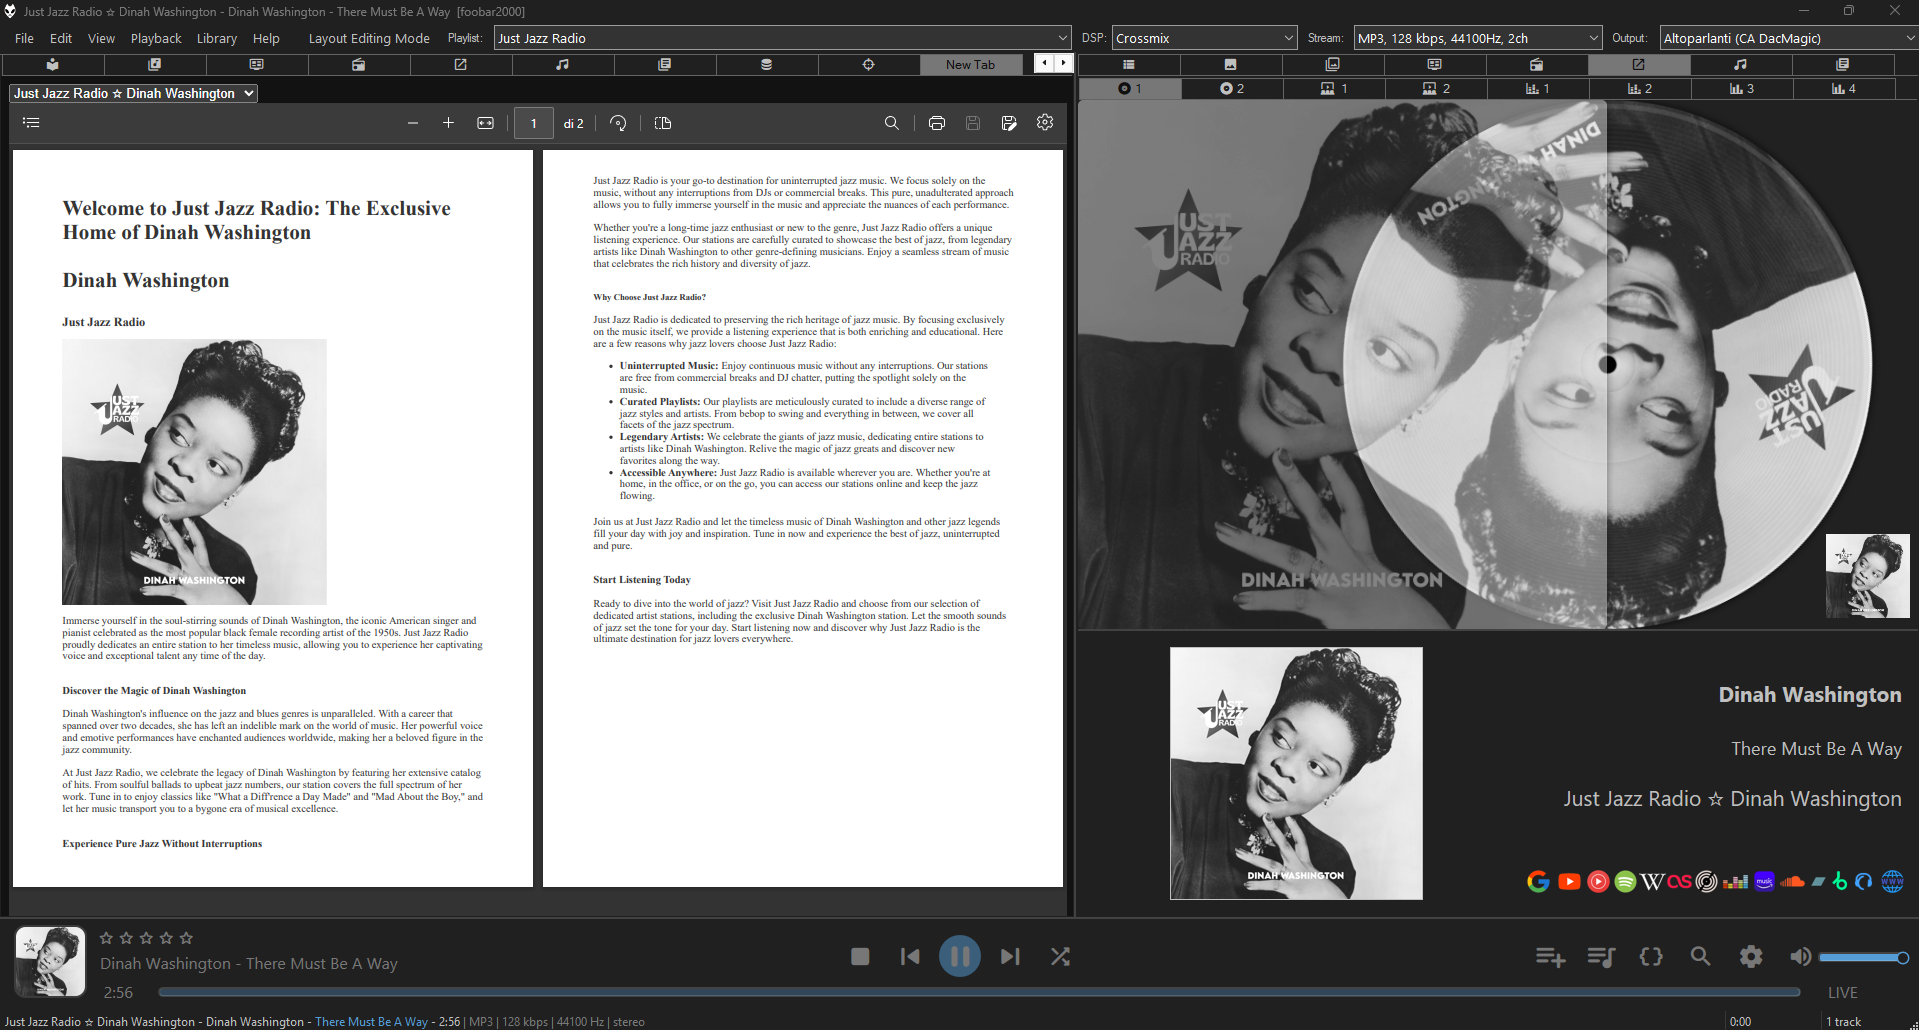The width and height of the screenshot is (1919, 1030).
Task: Stop playback with the square stop button
Action: coord(860,957)
